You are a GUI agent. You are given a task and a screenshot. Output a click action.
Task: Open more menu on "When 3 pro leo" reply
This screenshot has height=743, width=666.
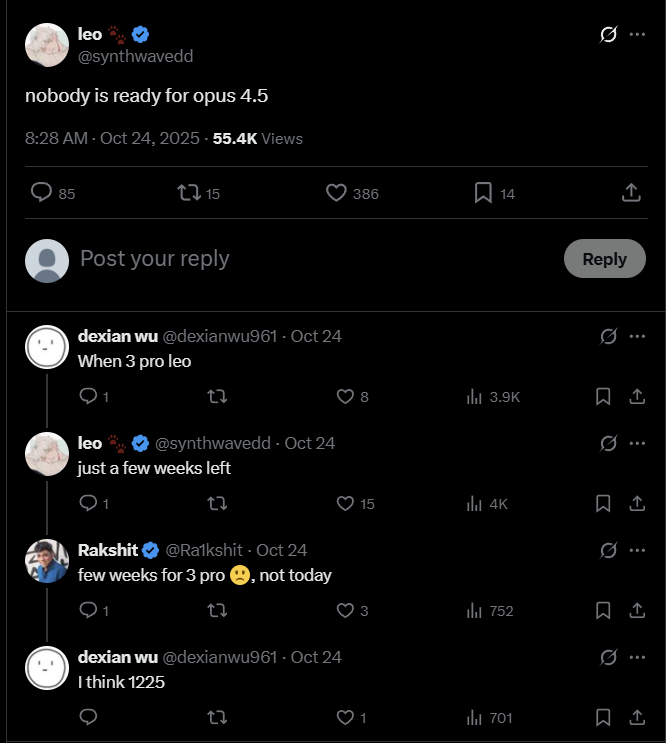(x=637, y=337)
